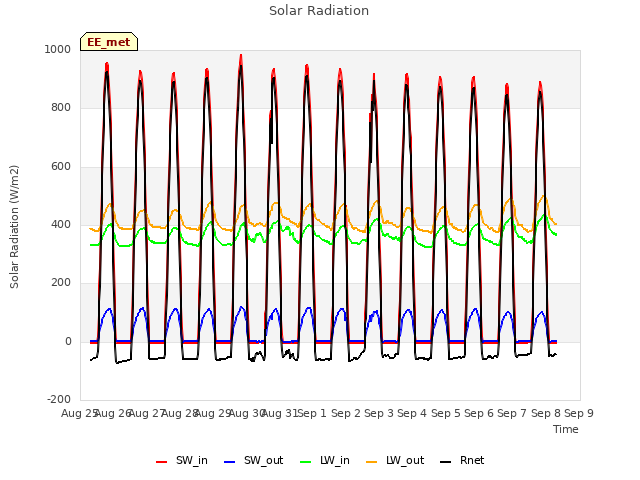Click the Time x-axis label
Screen dimensions: 640x480
(566, 429)
